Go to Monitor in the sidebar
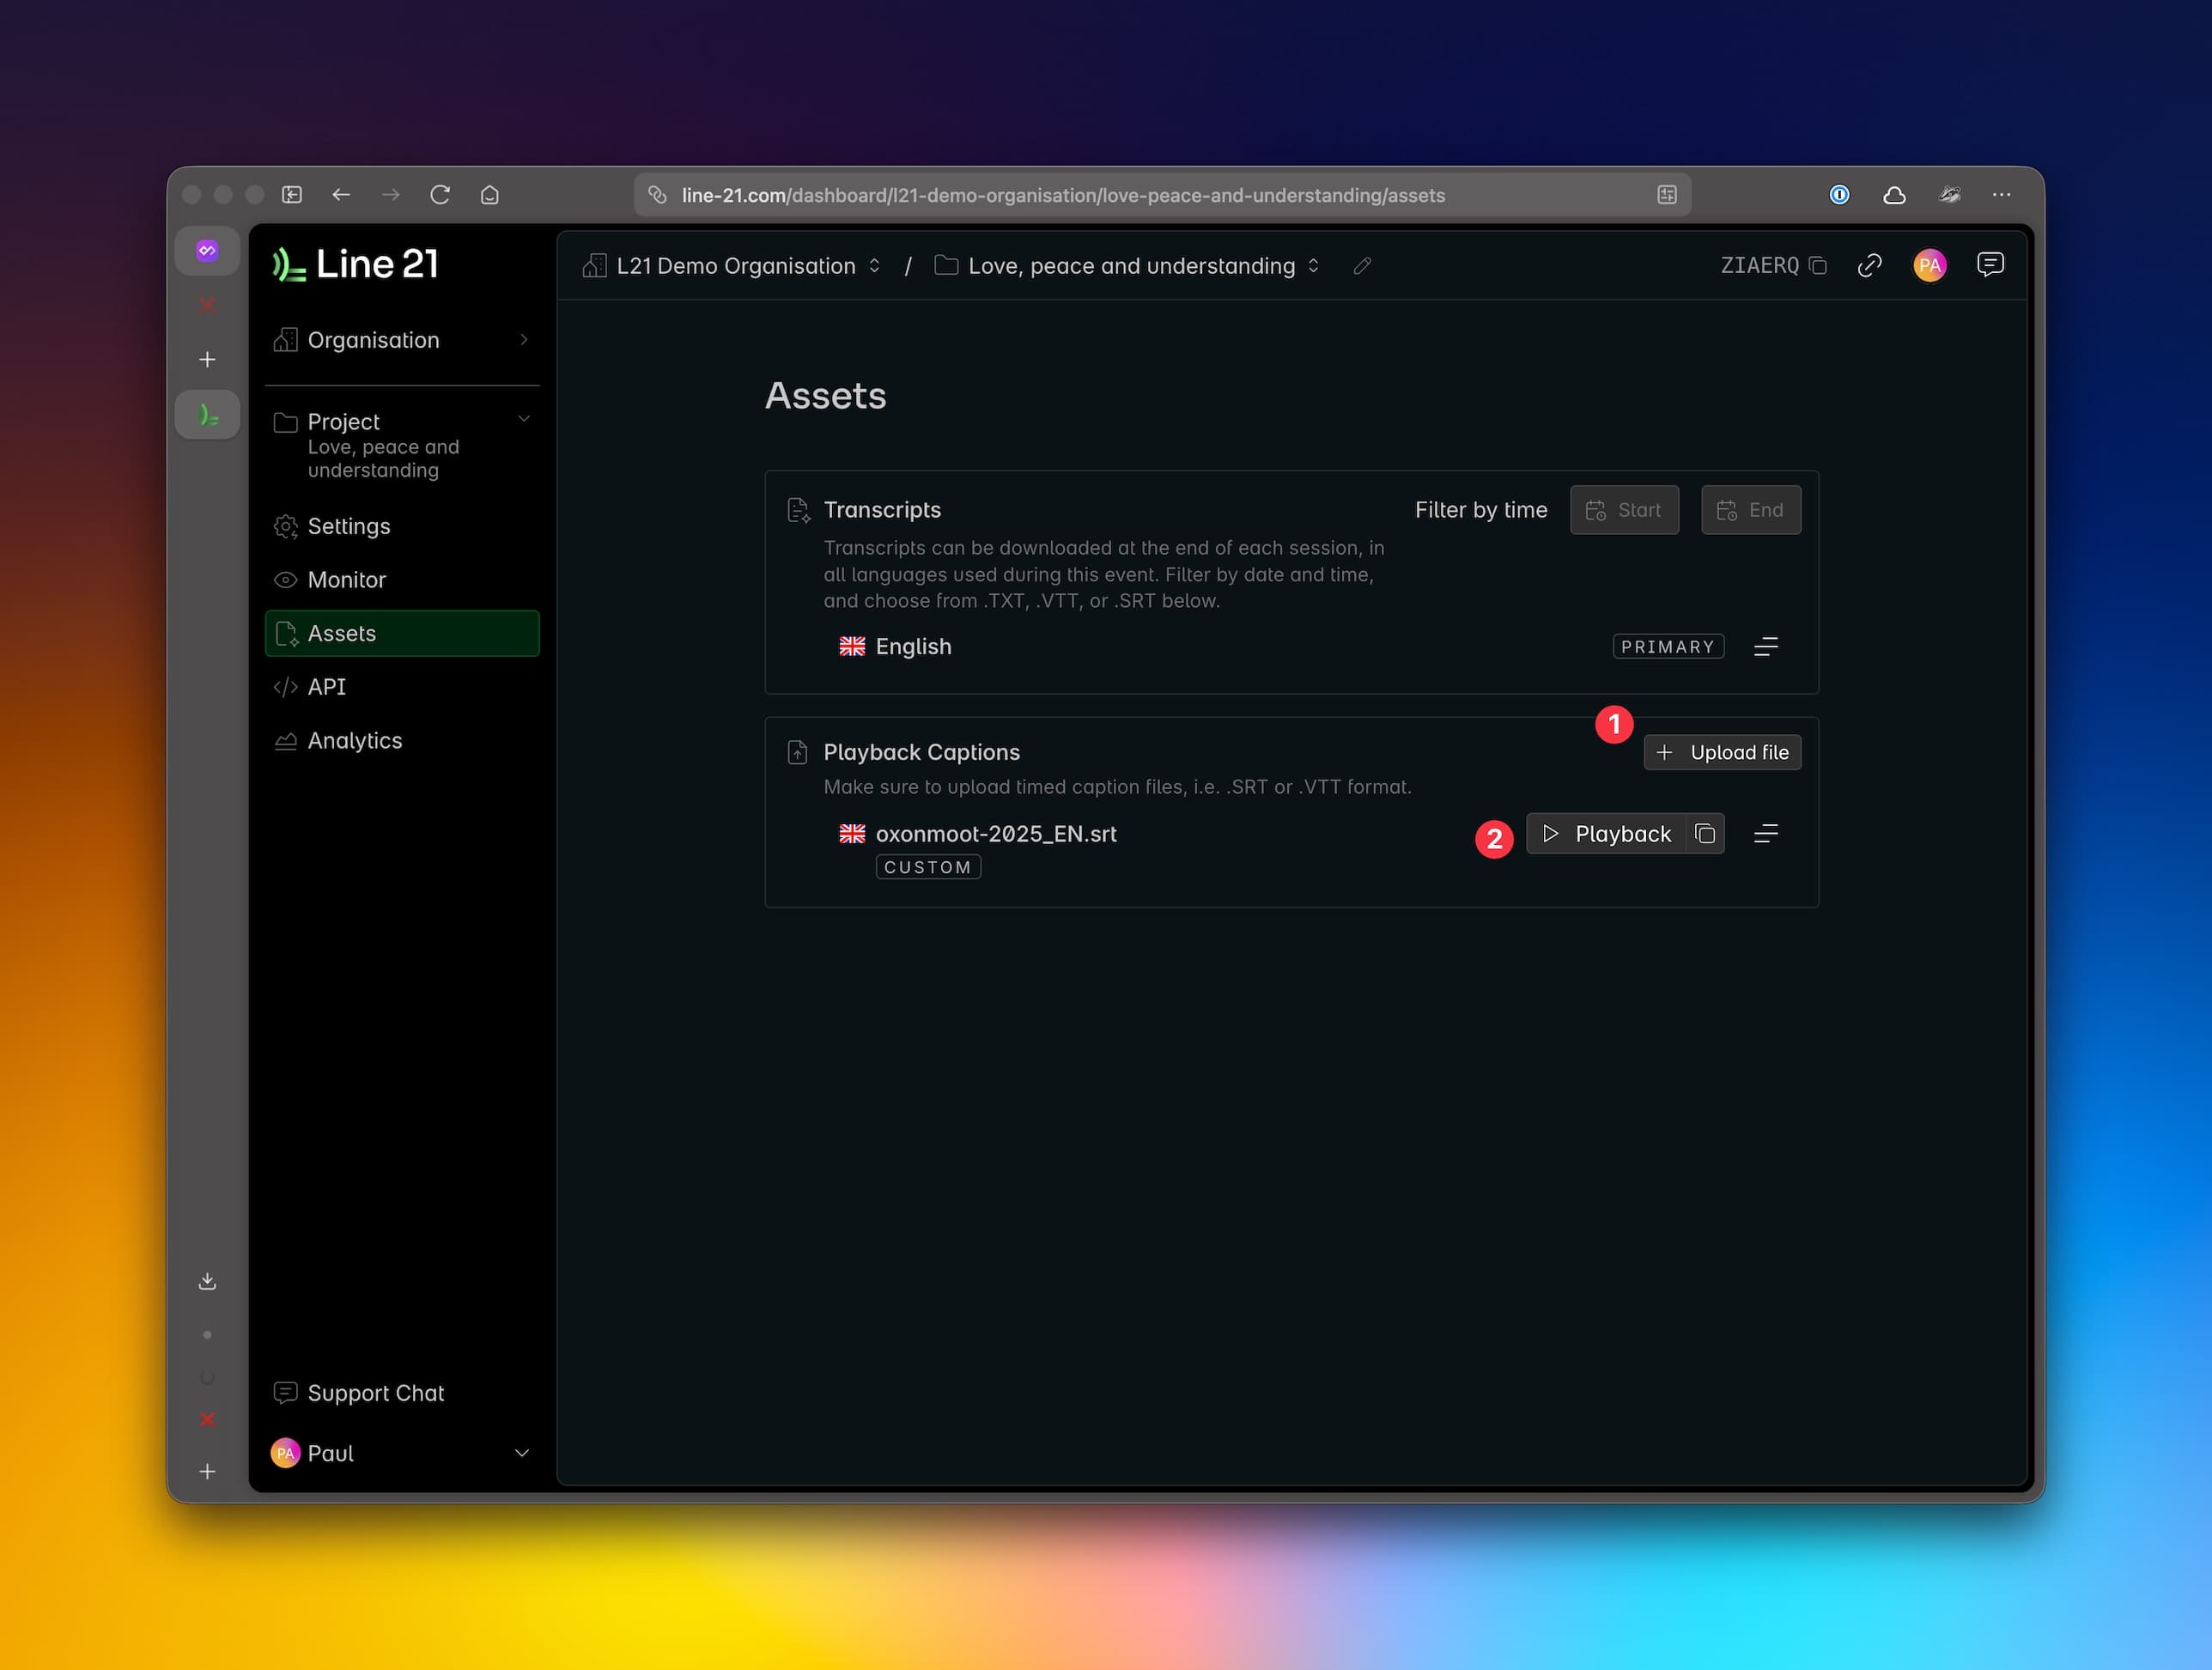2212x1670 pixels. pos(346,580)
